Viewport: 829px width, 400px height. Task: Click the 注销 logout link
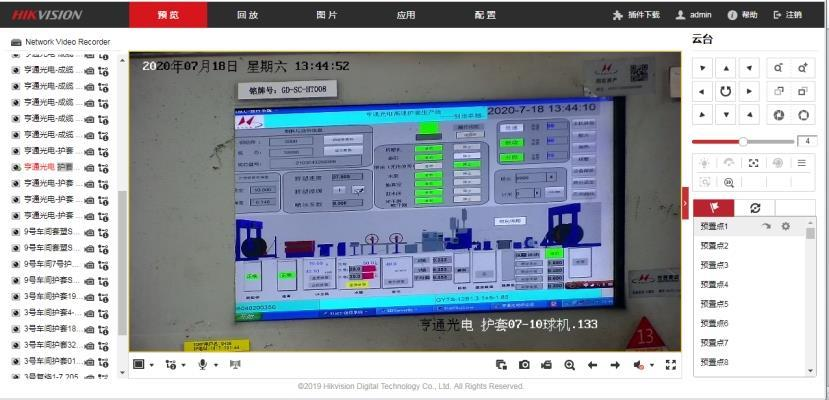coord(788,15)
